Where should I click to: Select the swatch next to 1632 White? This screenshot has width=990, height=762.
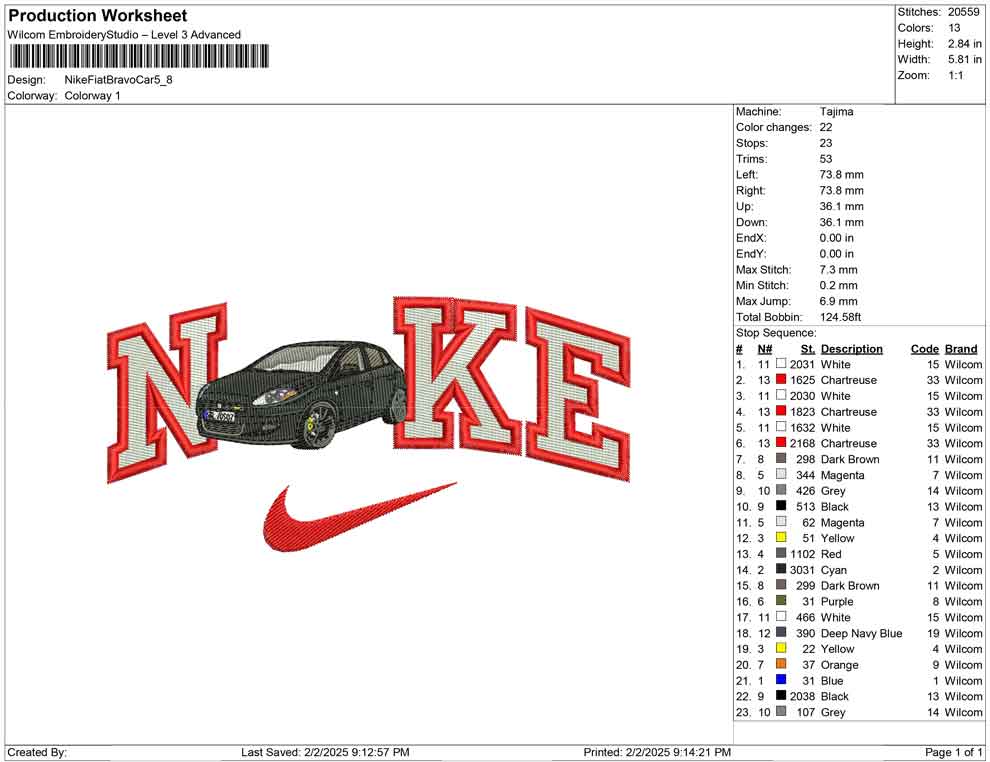pos(781,427)
